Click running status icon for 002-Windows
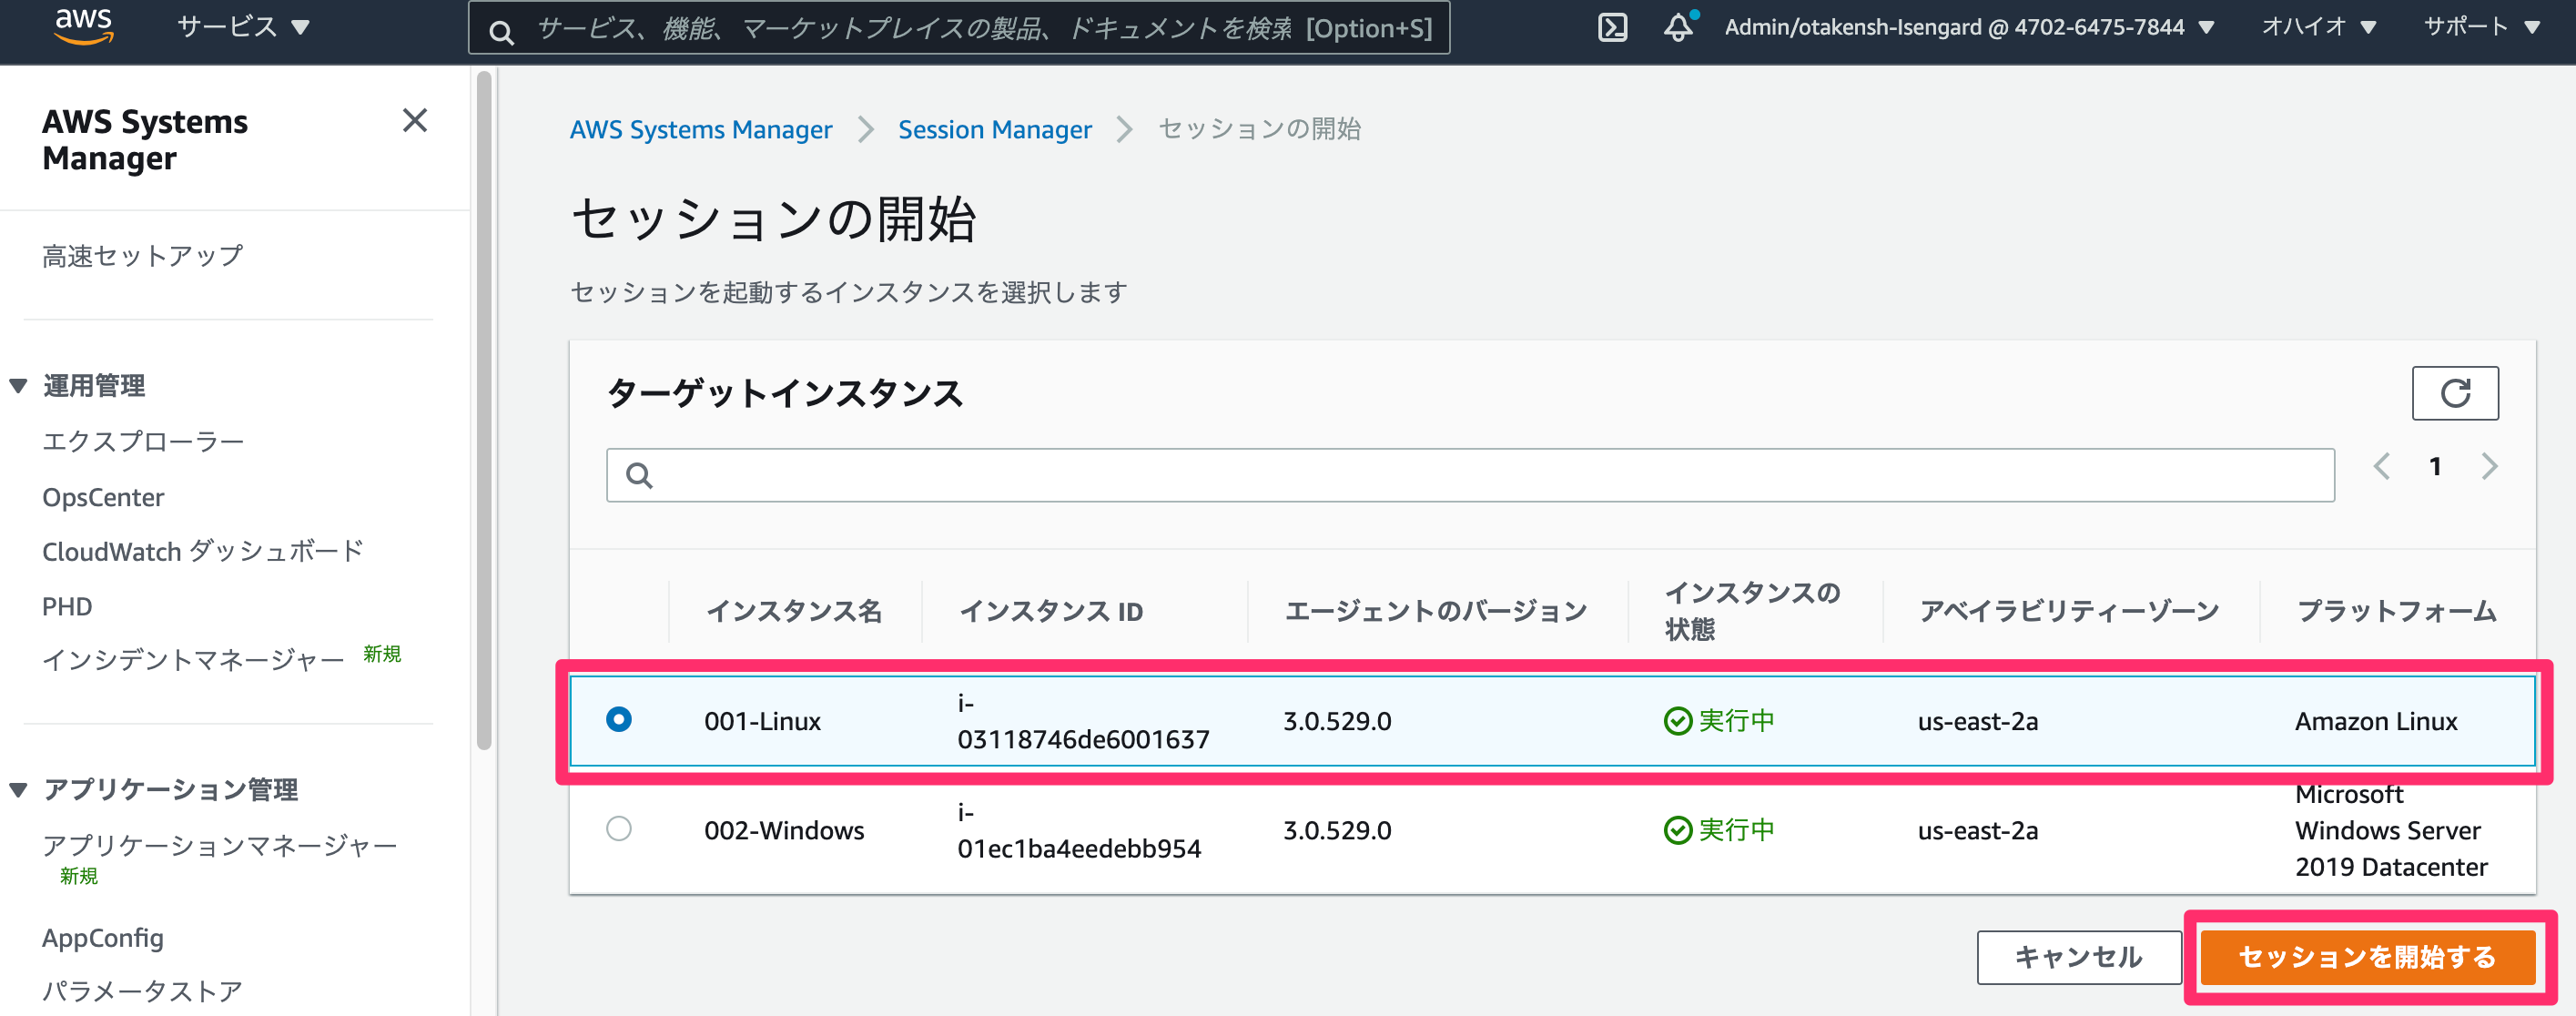Viewport: 2576px width, 1016px height. tap(1677, 830)
